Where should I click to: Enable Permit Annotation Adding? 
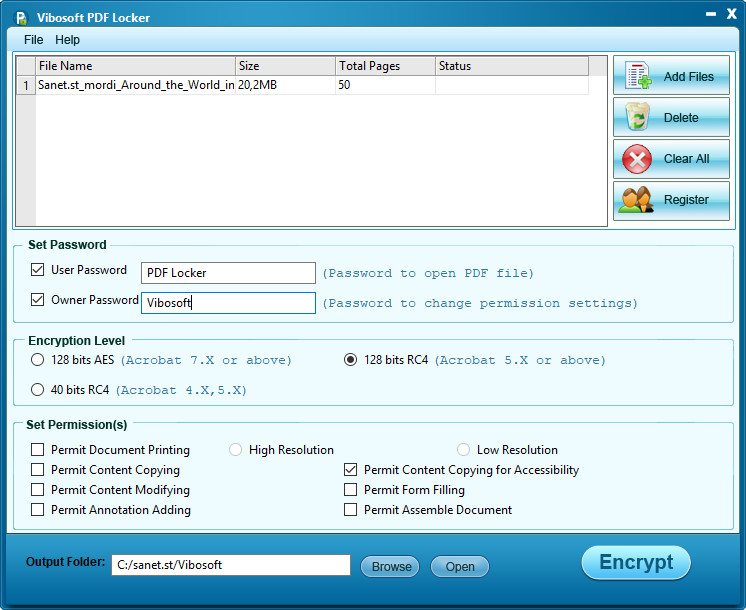[37, 510]
